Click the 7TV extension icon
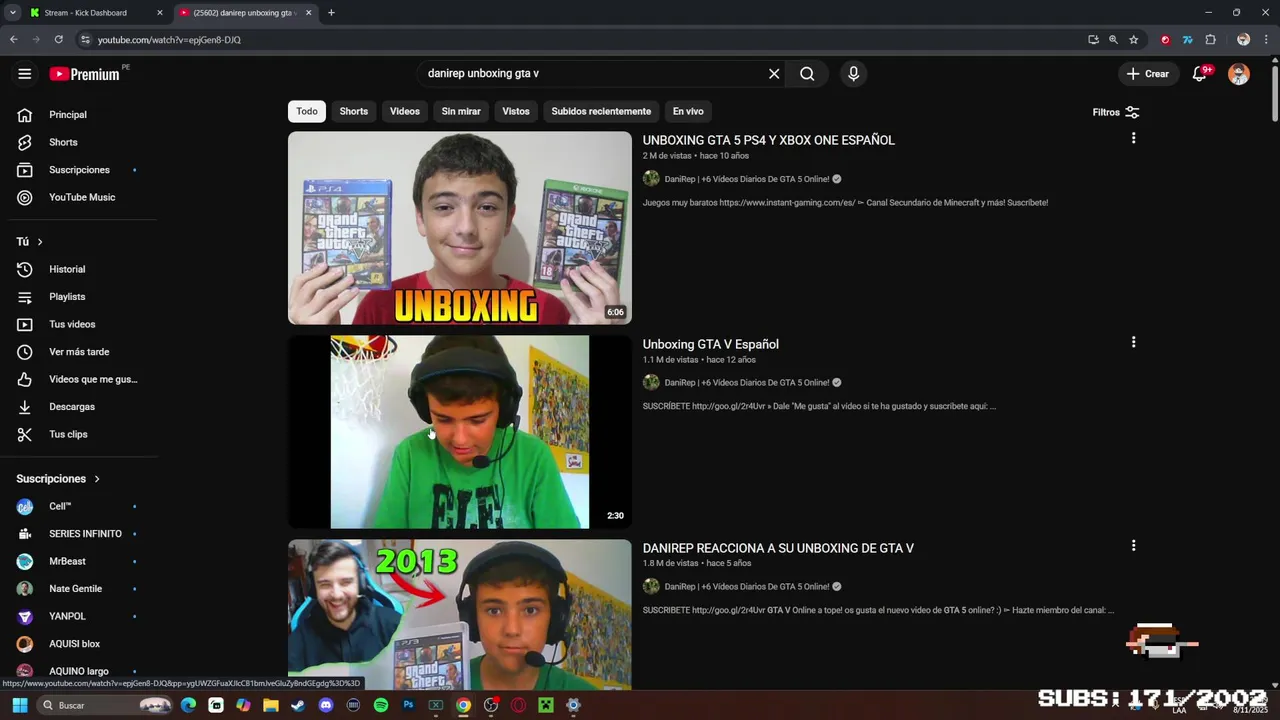1280x720 pixels. tap(1187, 40)
